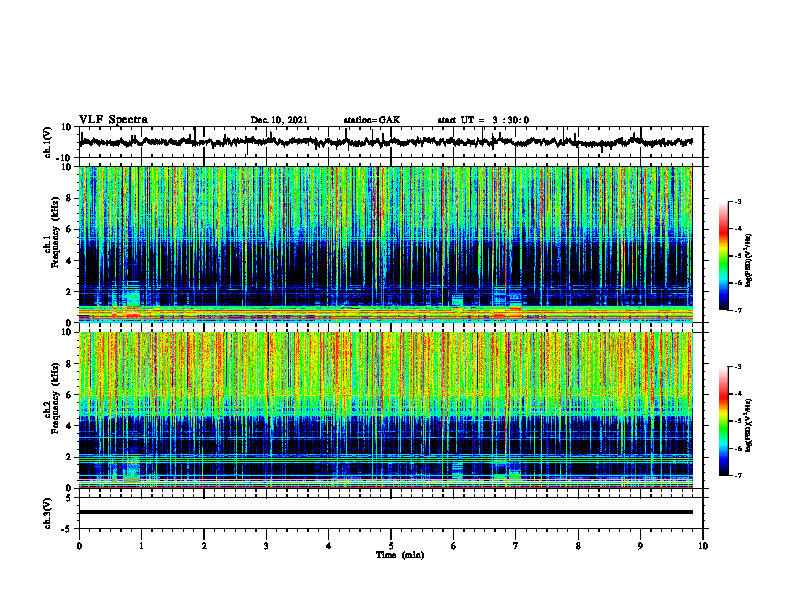Click the 'start UT = 3:30:0' label
Image resolution: width=792 pixels, height=612 pixels.
pyautogui.click(x=483, y=120)
